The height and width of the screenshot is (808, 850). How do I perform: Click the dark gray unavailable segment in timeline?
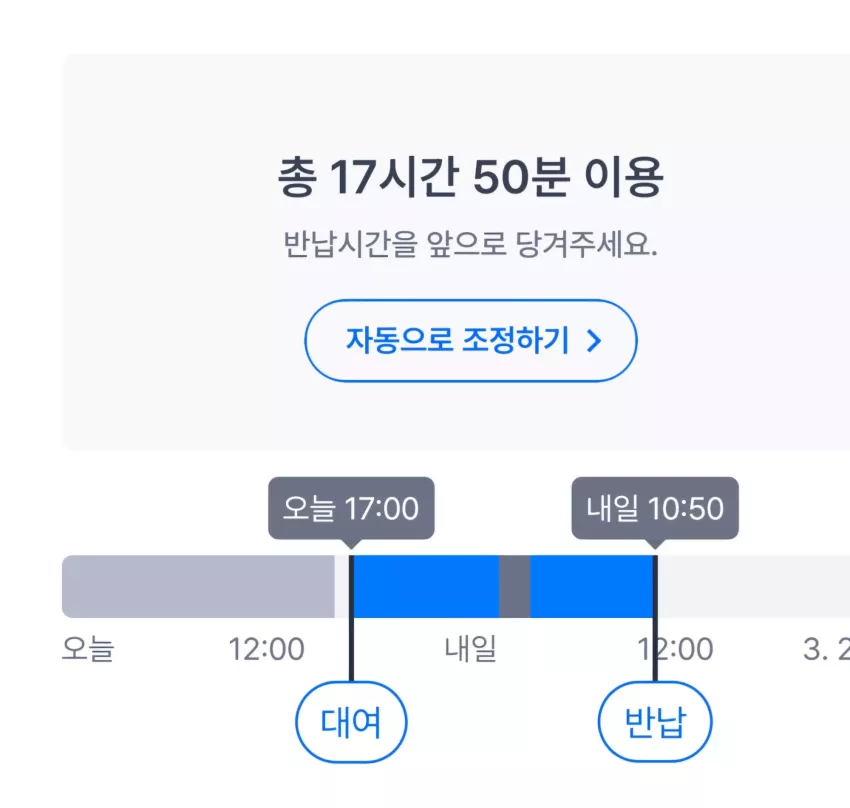click(514, 586)
